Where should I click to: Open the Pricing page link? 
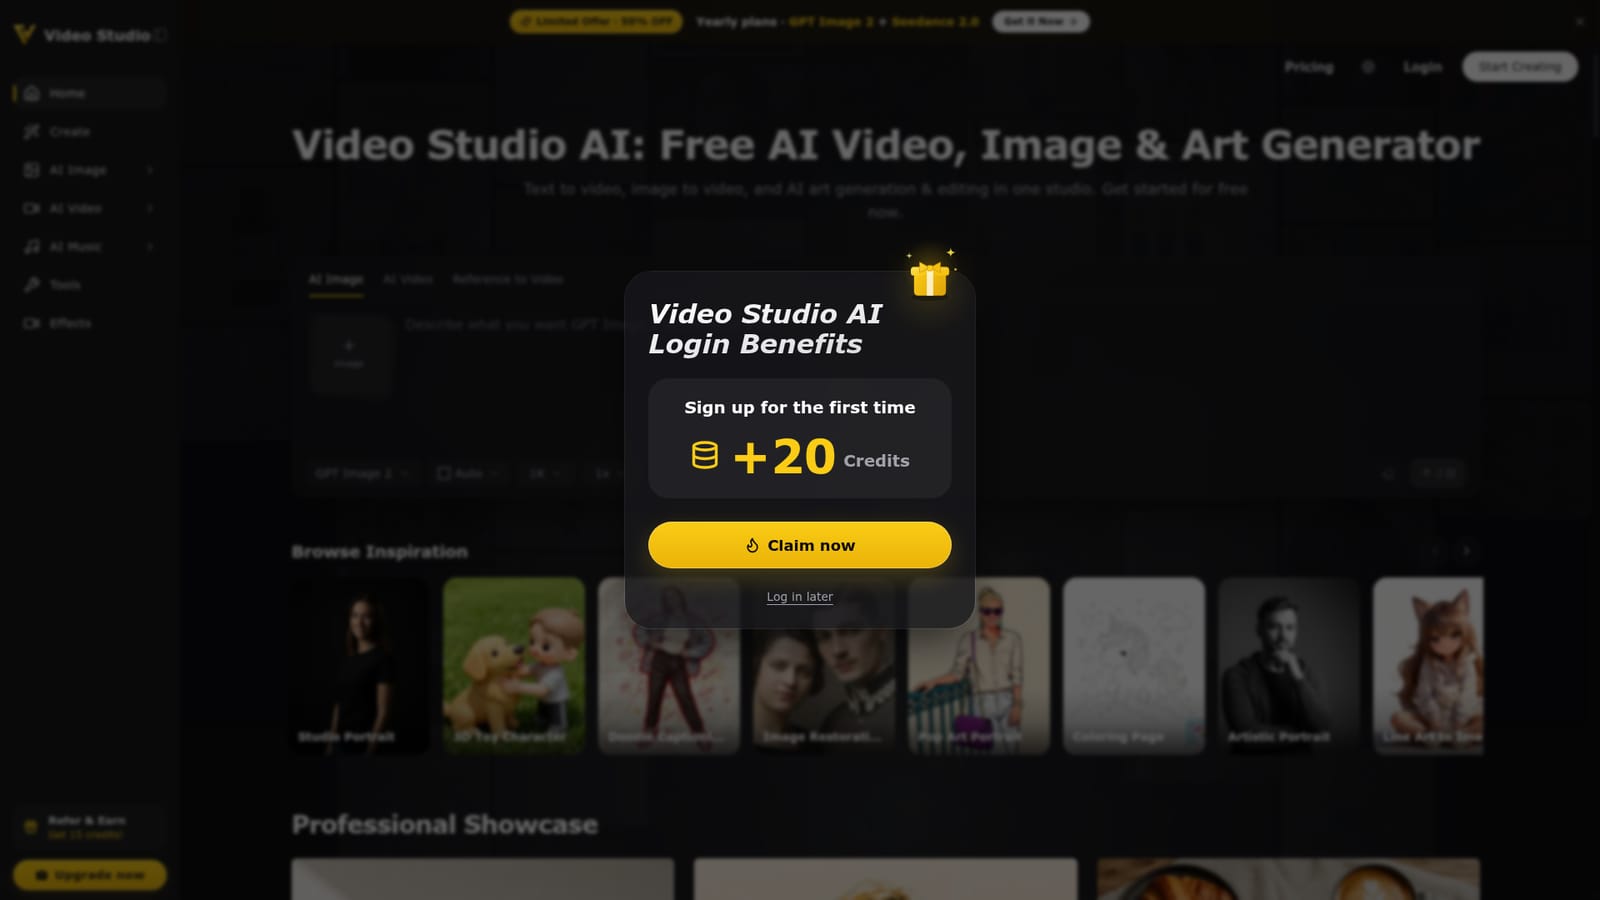click(x=1309, y=67)
